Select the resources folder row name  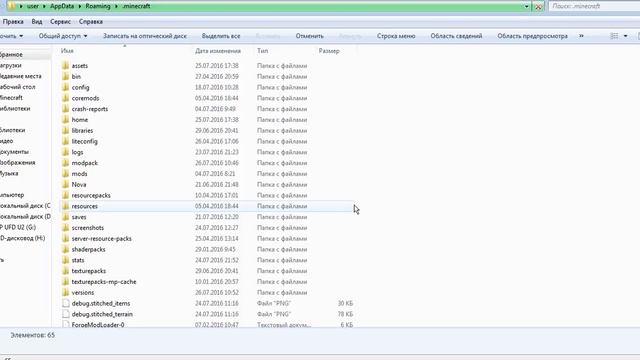pos(84,206)
